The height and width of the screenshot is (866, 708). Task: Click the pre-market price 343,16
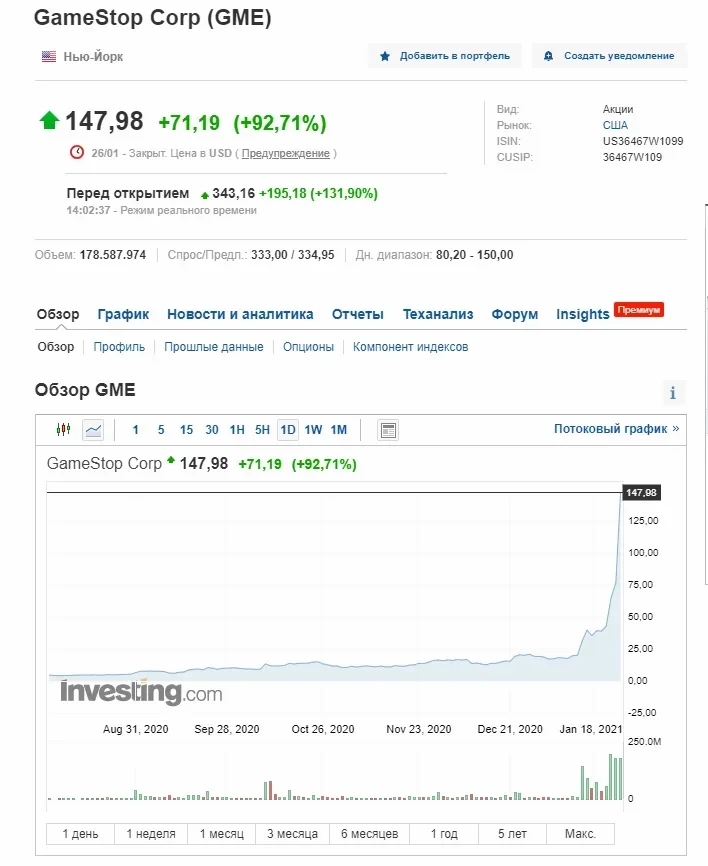(x=234, y=193)
